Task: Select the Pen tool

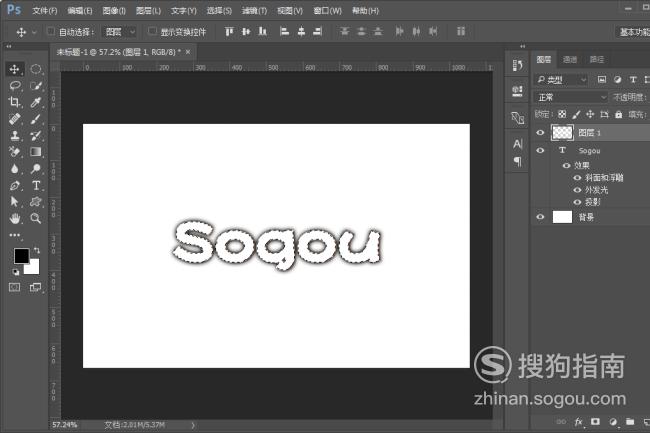Action: tap(15, 185)
